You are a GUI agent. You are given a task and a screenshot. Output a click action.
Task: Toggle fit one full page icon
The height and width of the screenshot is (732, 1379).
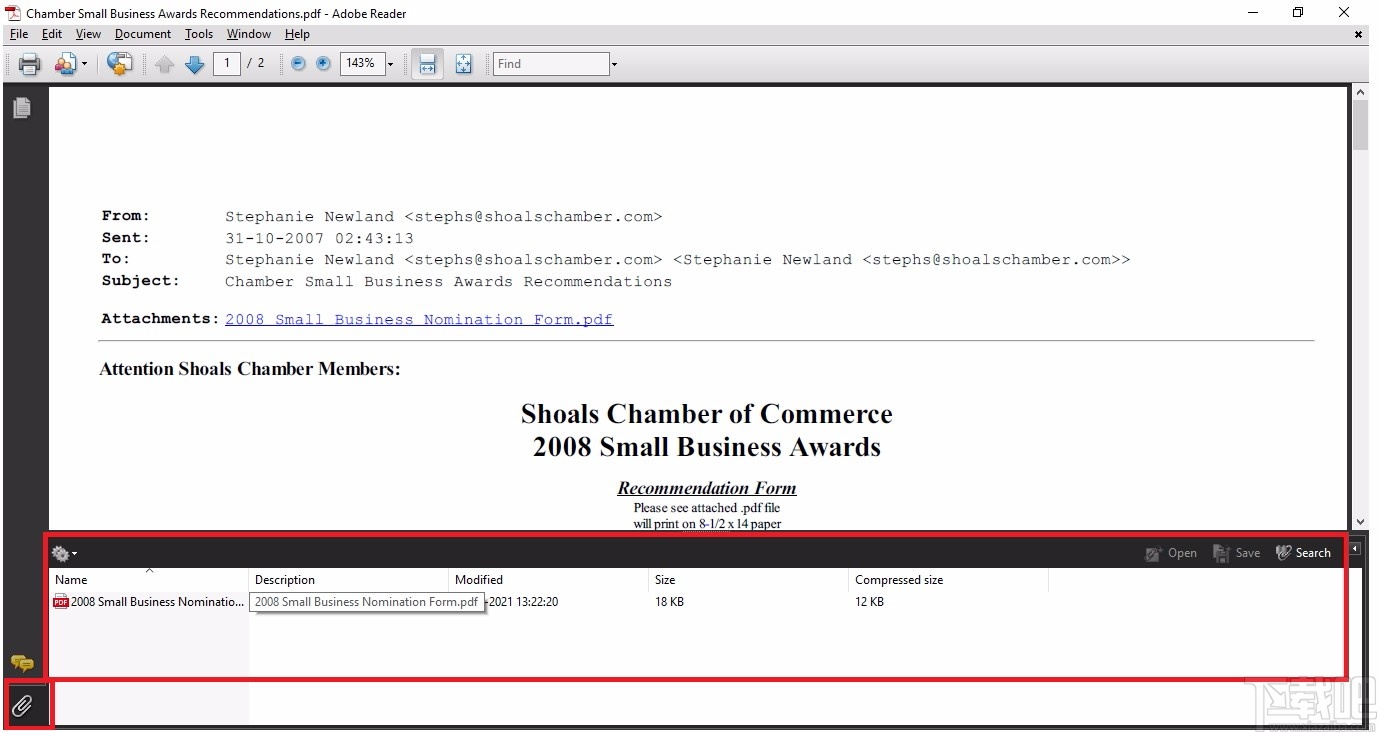click(x=464, y=64)
